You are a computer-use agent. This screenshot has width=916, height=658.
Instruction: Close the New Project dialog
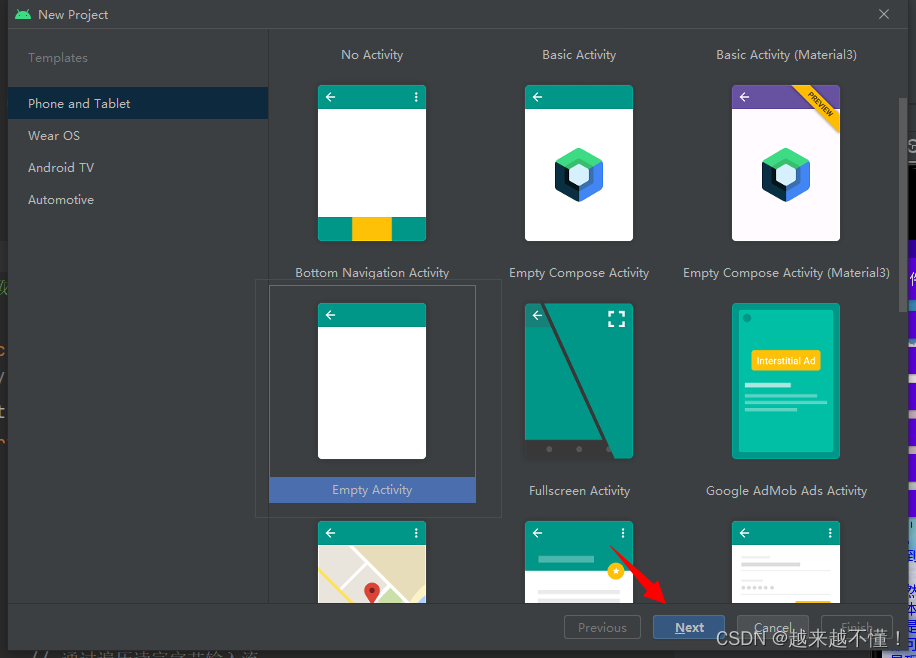pyautogui.click(x=884, y=14)
